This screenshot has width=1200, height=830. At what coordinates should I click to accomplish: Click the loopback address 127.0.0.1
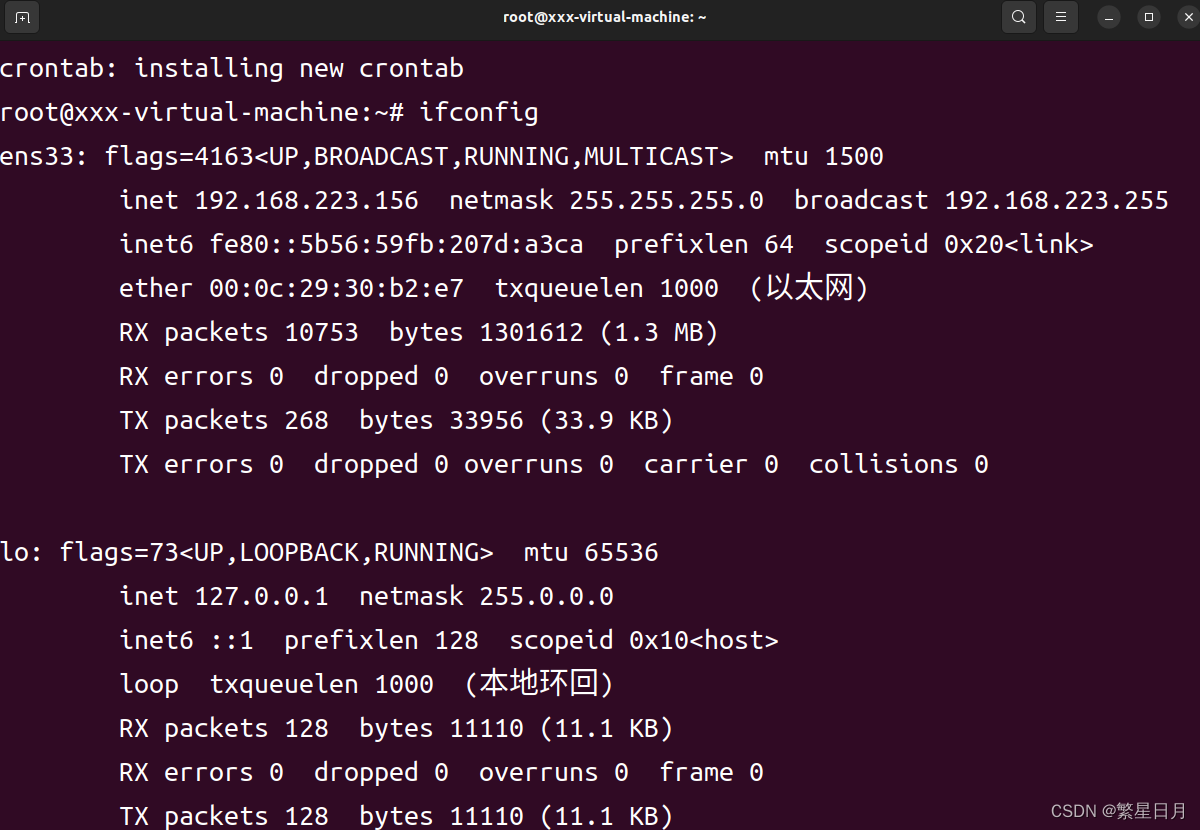[x=262, y=596]
